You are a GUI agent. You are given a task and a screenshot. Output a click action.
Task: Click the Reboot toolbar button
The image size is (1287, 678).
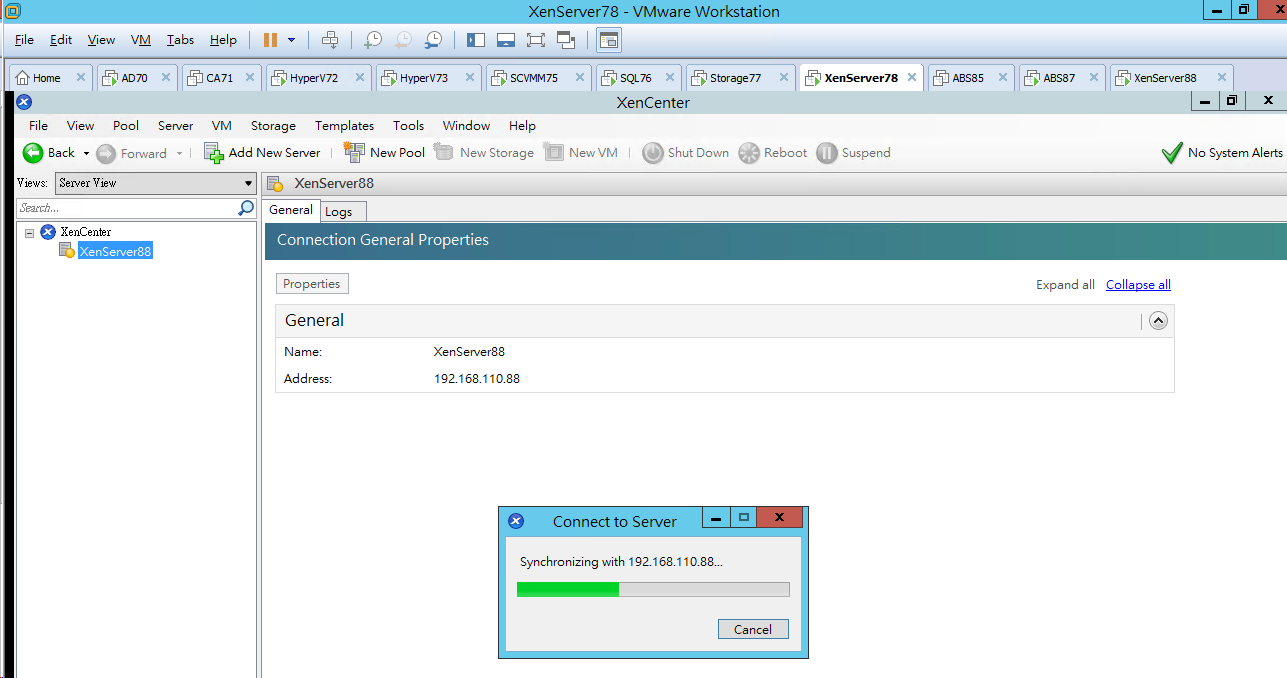click(773, 152)
